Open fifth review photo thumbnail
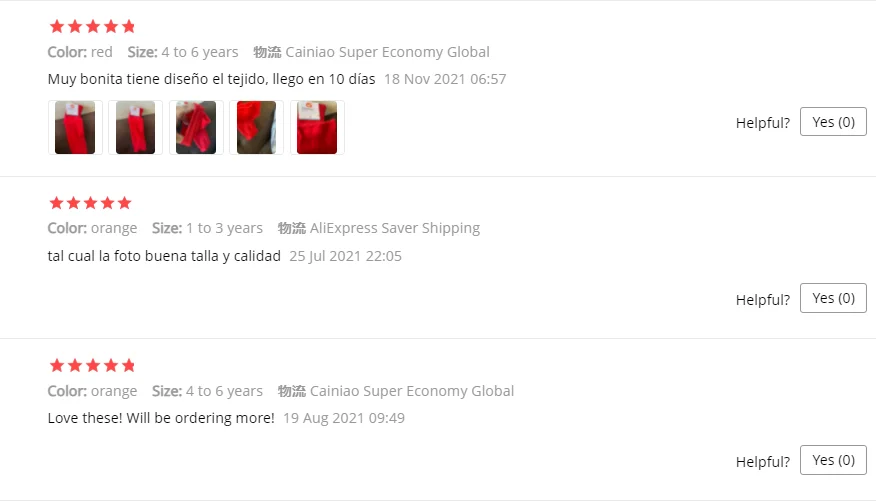This screenshot has width=876, height=501. coord(317,127)
